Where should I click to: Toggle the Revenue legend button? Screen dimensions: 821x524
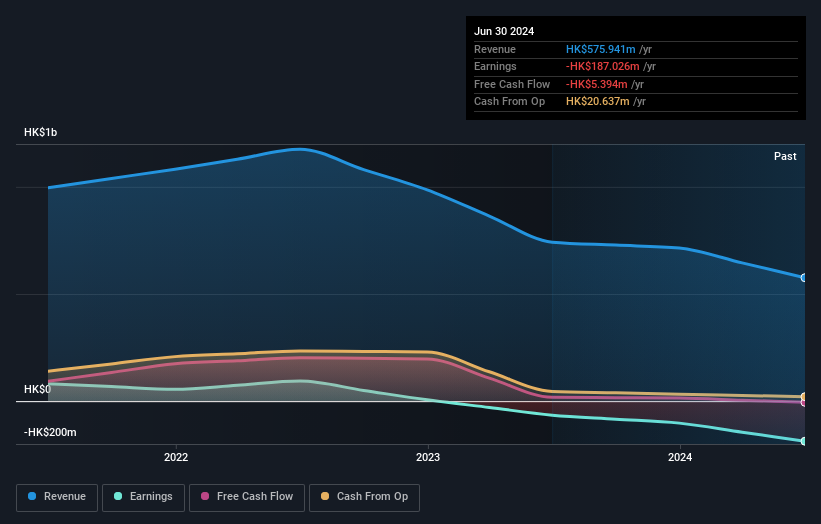click(x=57, y=497)
